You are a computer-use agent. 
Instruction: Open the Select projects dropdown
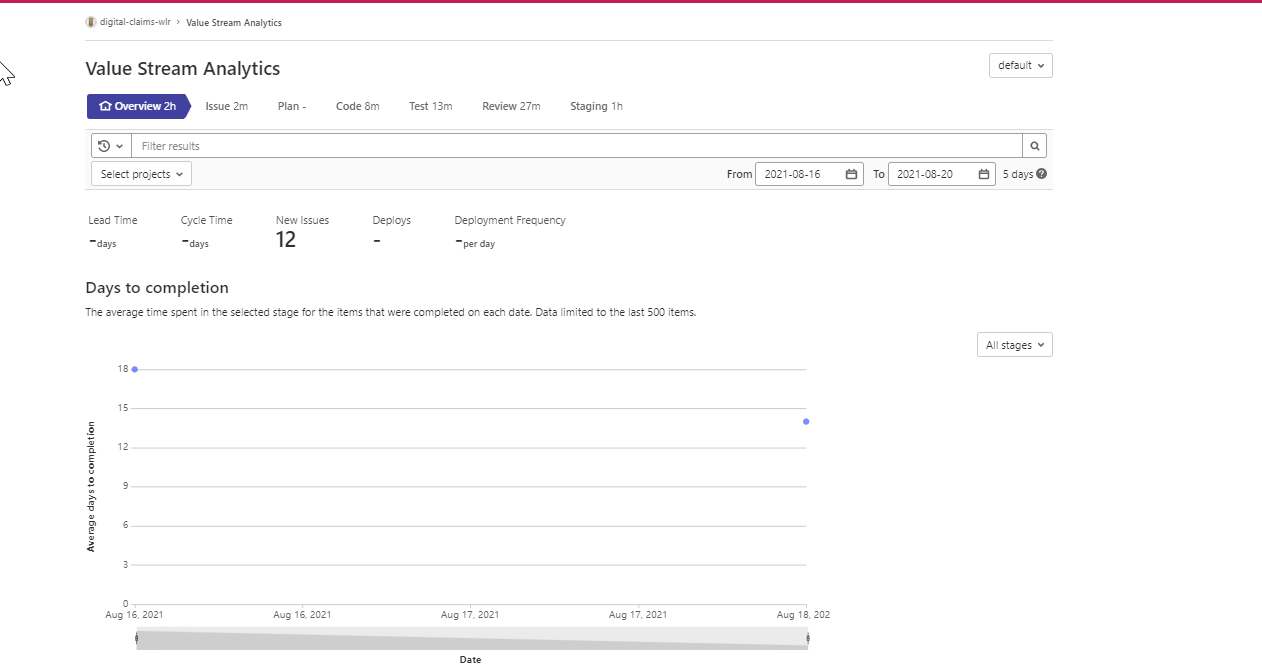(140, 173)
